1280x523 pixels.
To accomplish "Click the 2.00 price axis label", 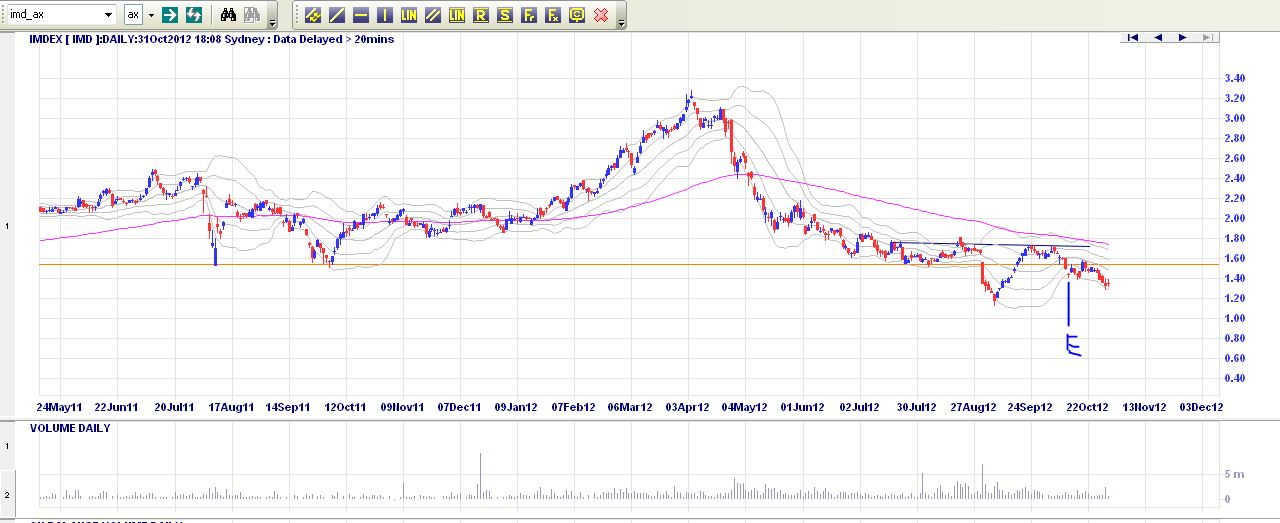I will 1235,218.
